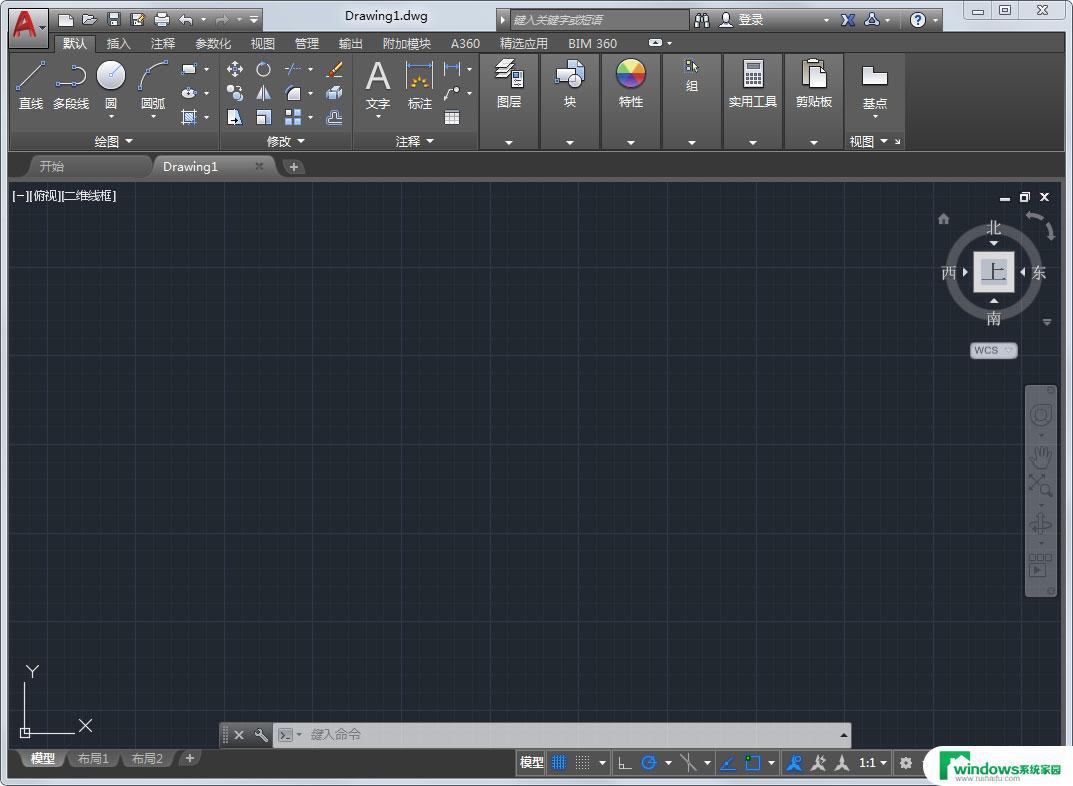The height and width of the screenshot is (786, 1073).
Task: Toggle polar tracking in status bar
Action: [x=649, y=762]
